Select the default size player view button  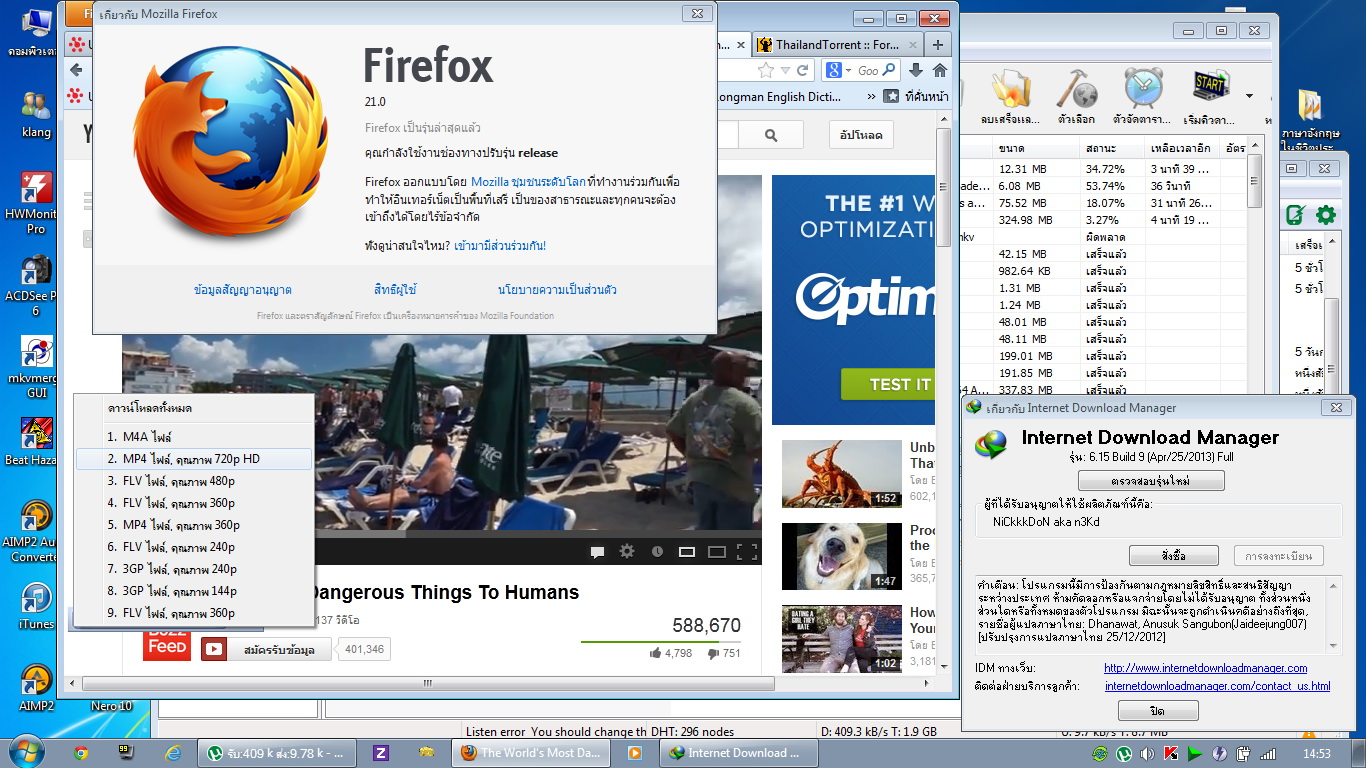tap(687, 551)
